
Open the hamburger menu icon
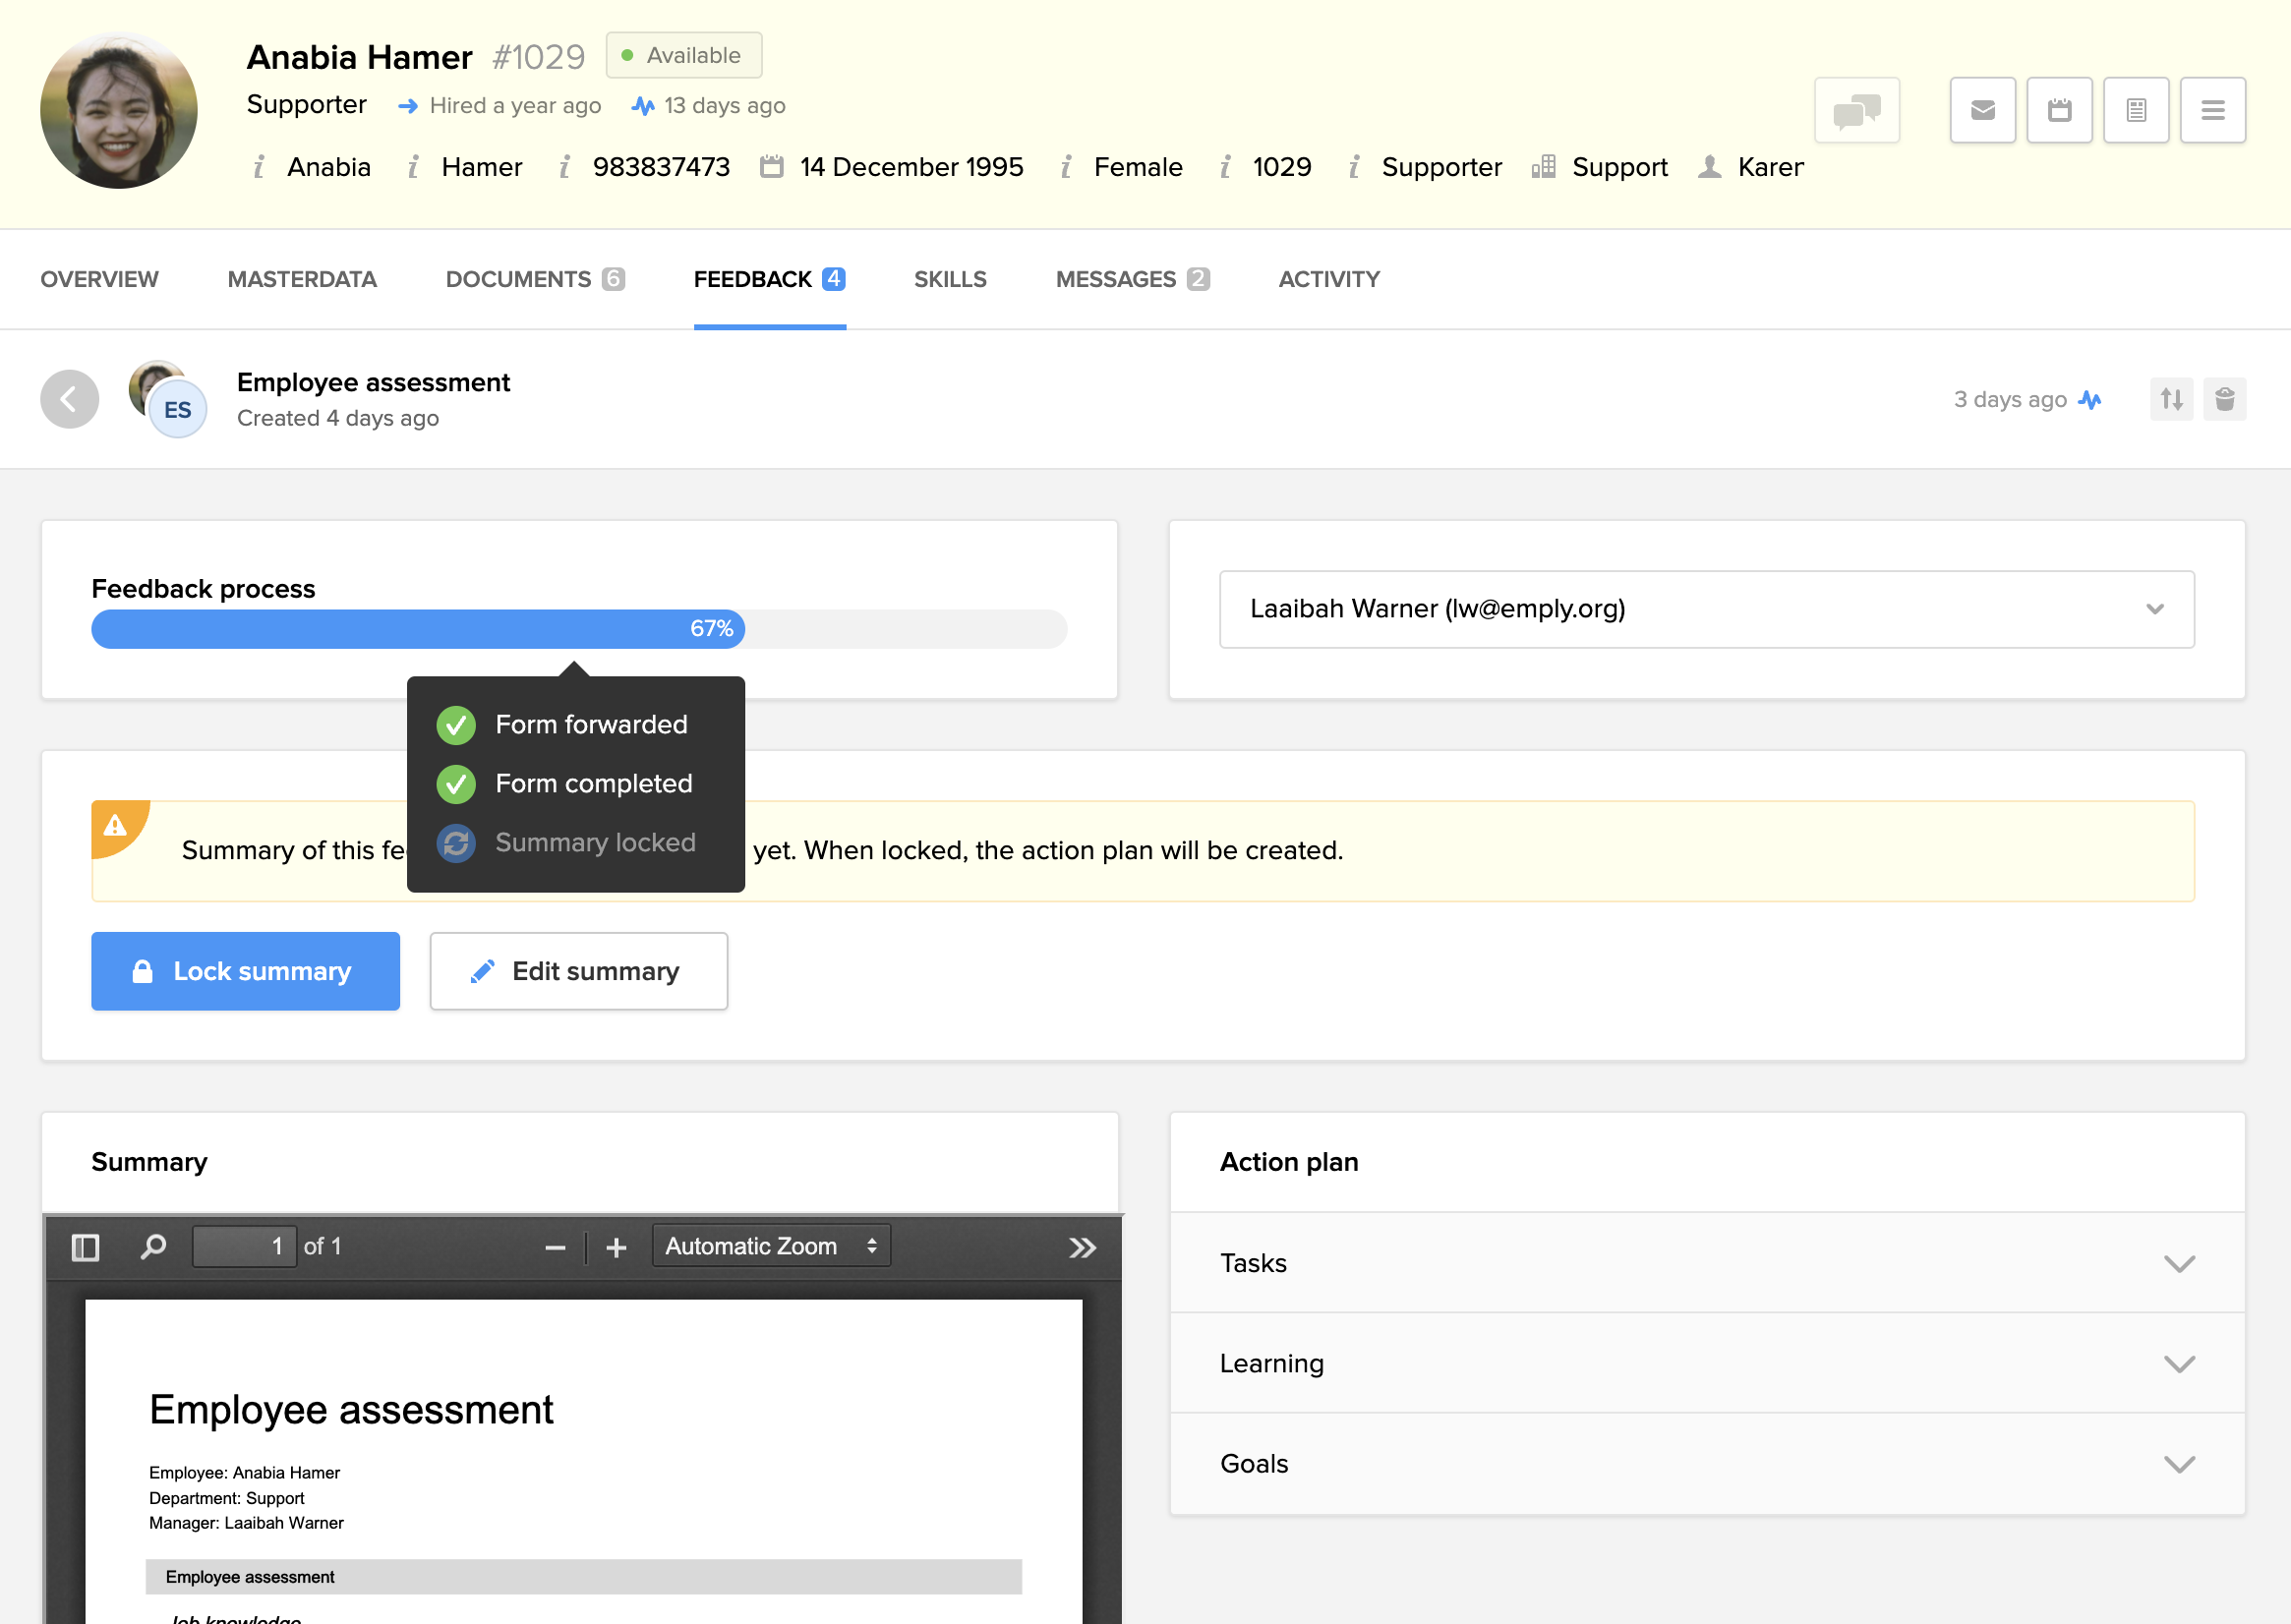[2212, 110]
